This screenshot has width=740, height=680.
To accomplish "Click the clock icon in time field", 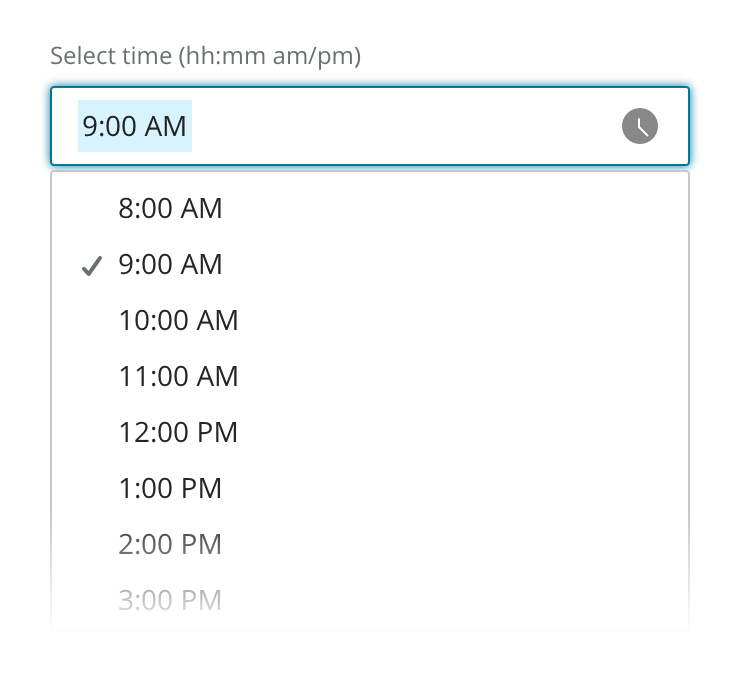I will pos(640,126).
